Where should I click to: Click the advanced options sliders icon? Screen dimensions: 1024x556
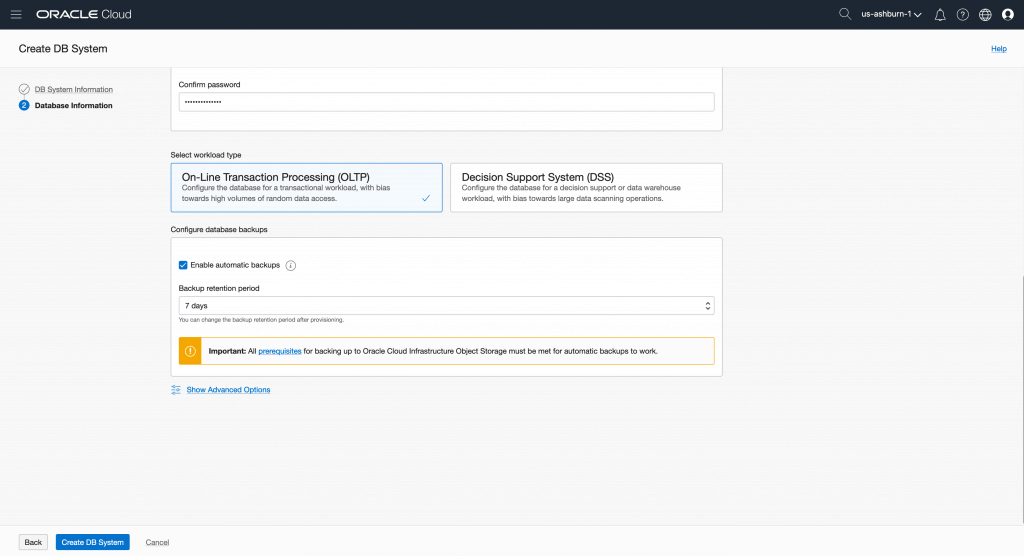(176, 390)
